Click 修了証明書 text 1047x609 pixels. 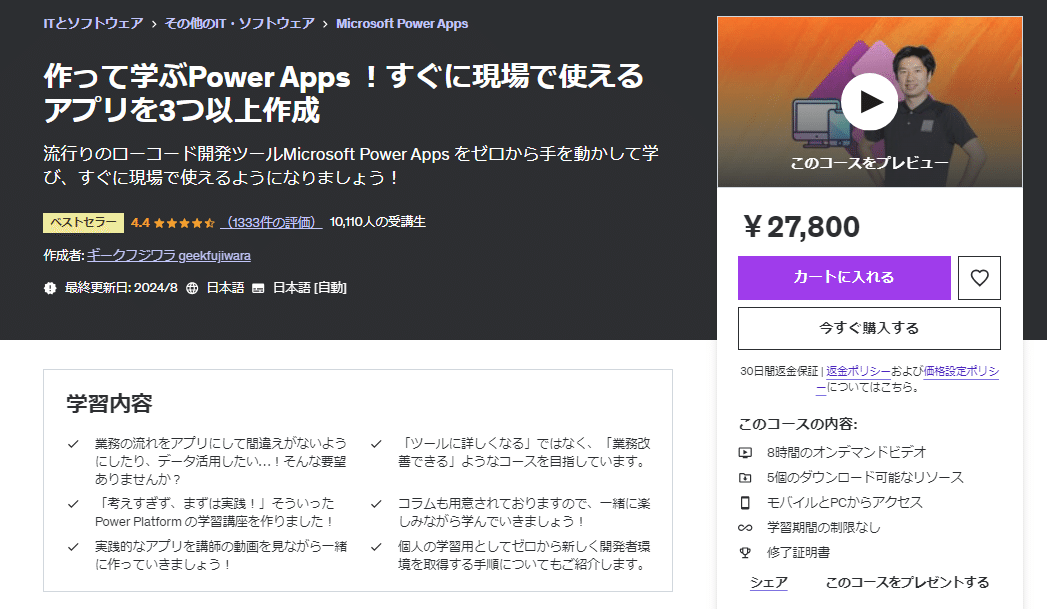pyautogui.click(x=799, y=552)
